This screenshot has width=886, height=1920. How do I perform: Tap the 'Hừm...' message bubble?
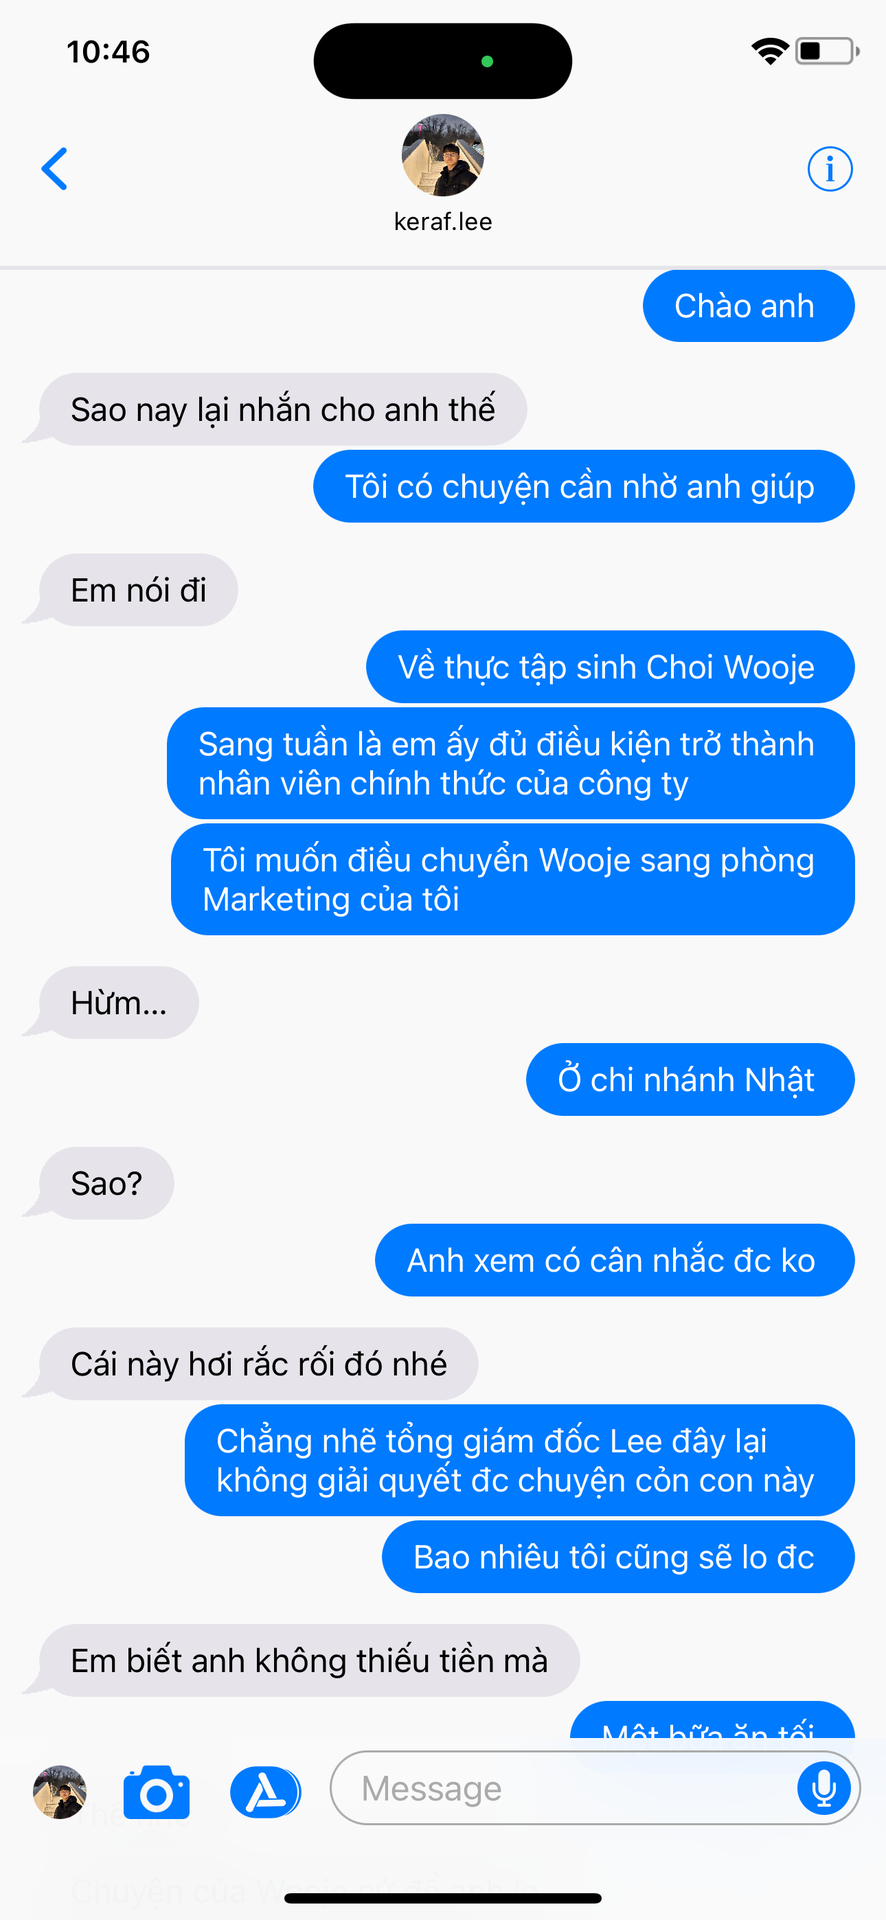[x=118, y=1003]
